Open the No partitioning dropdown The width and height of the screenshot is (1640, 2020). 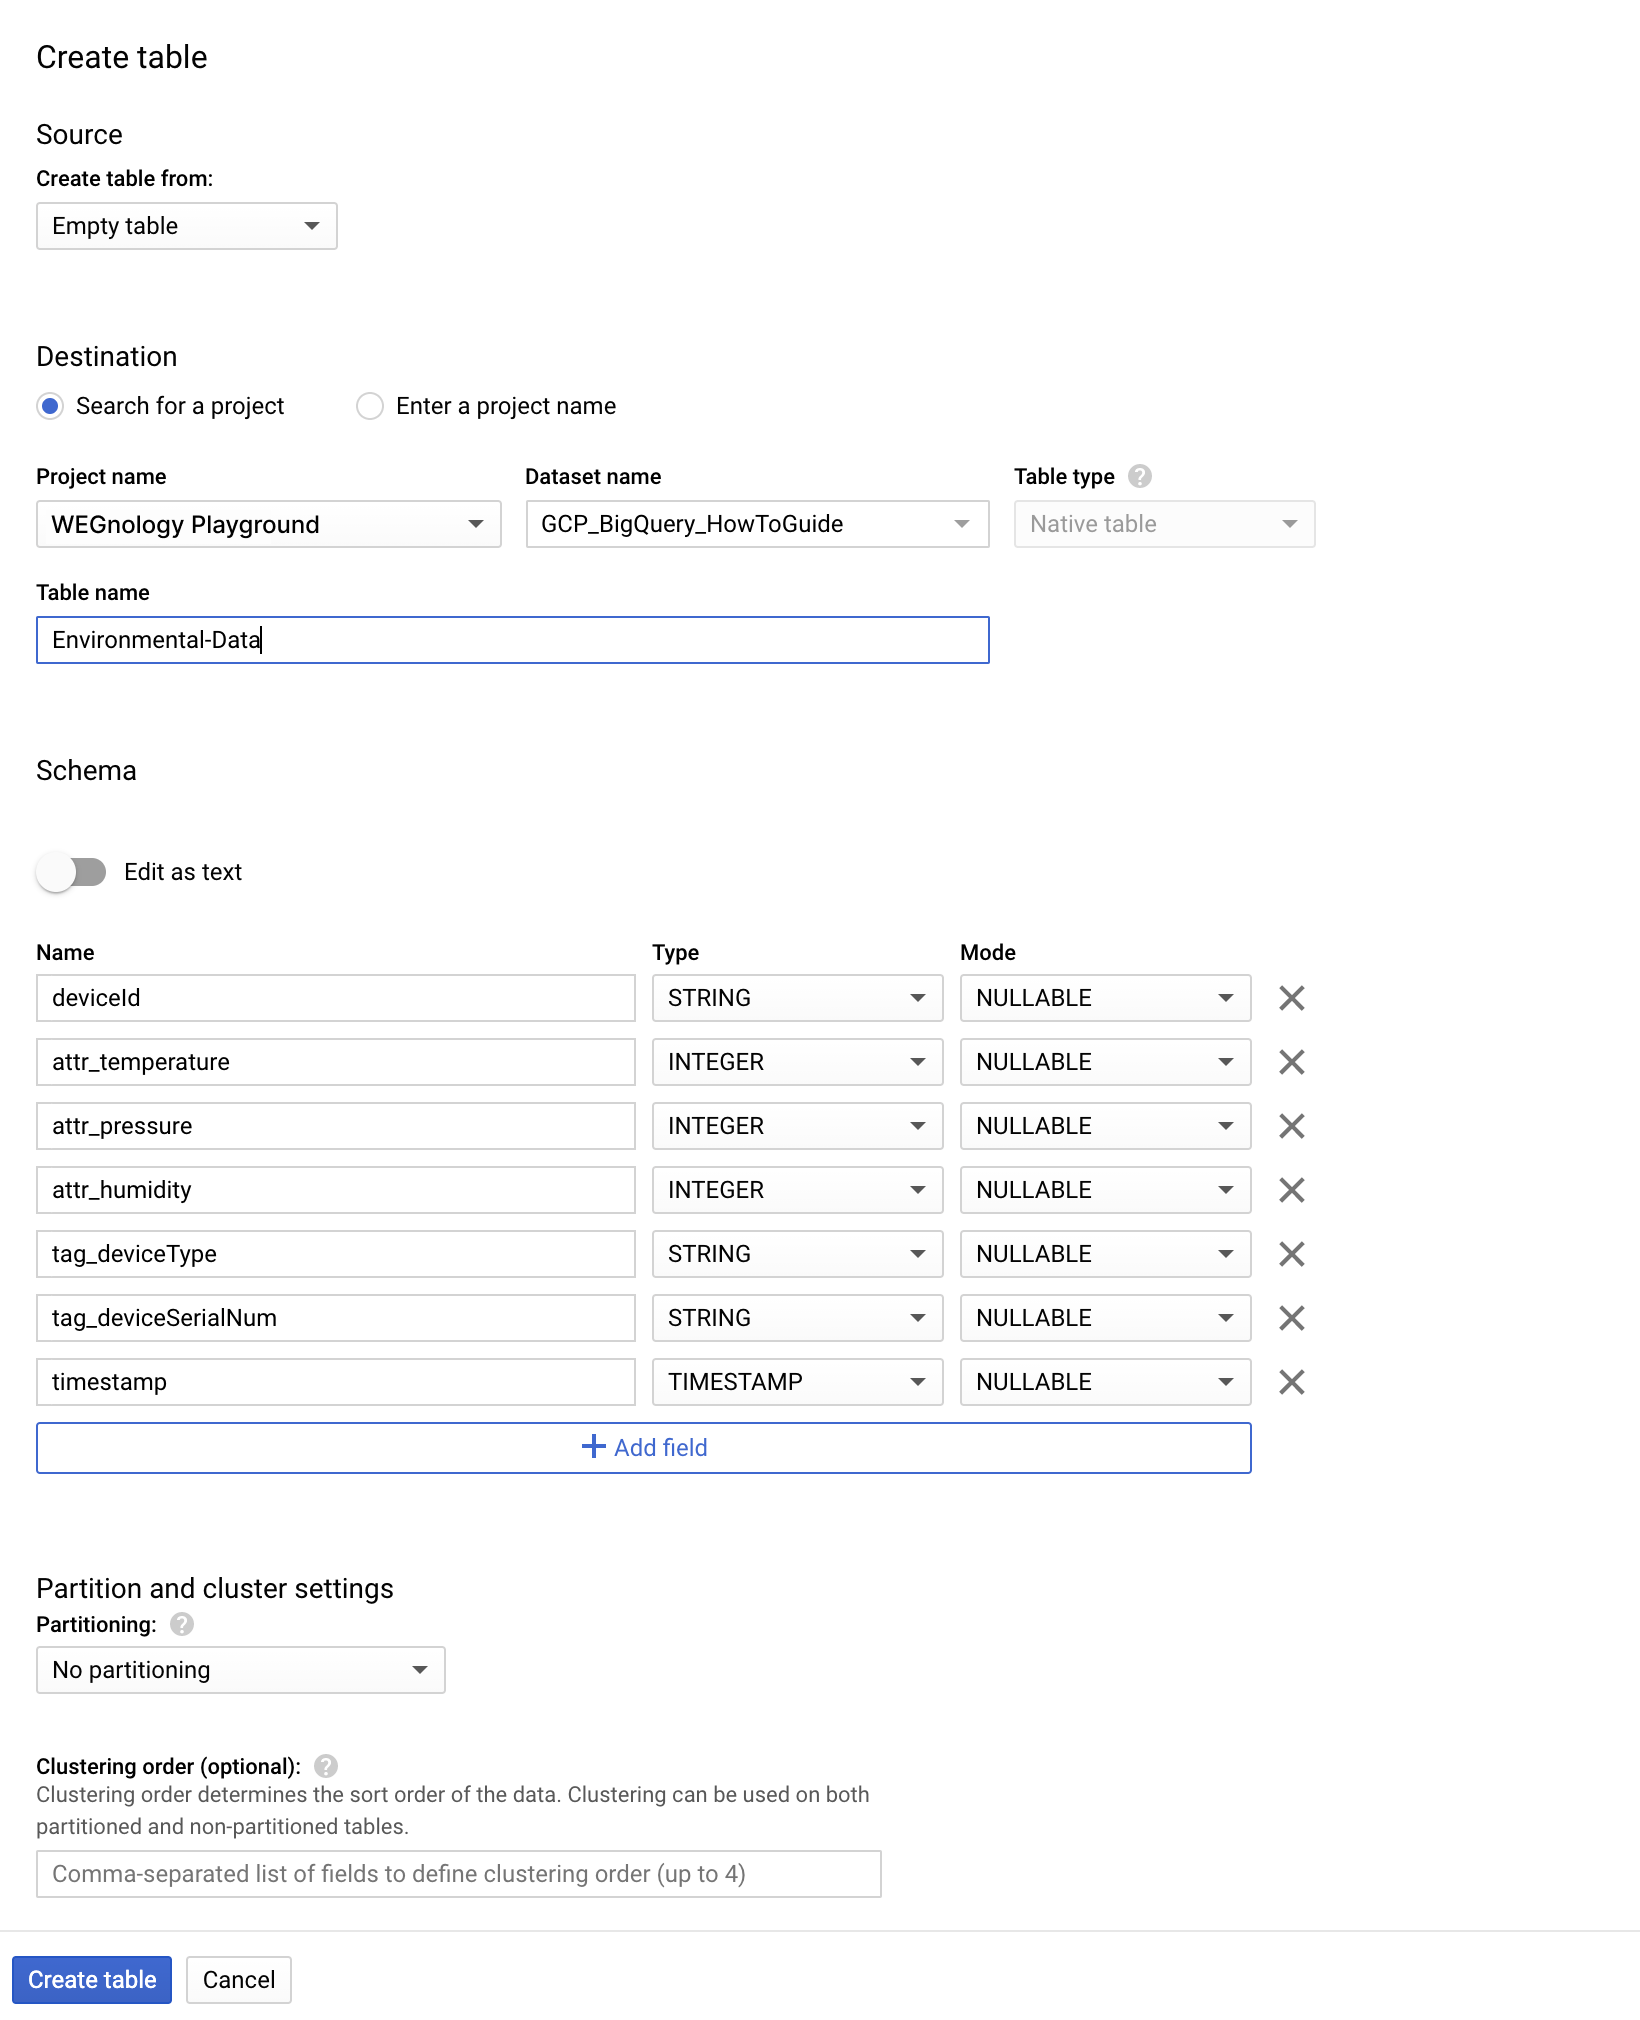coord(240,1670)
